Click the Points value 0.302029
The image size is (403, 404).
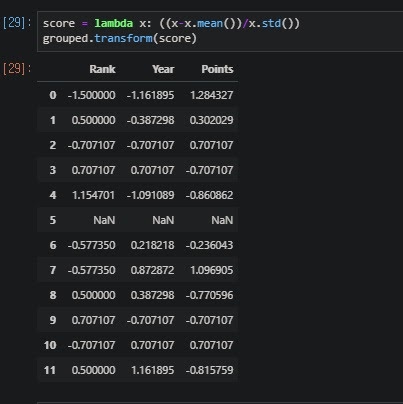tap(212, 120)
